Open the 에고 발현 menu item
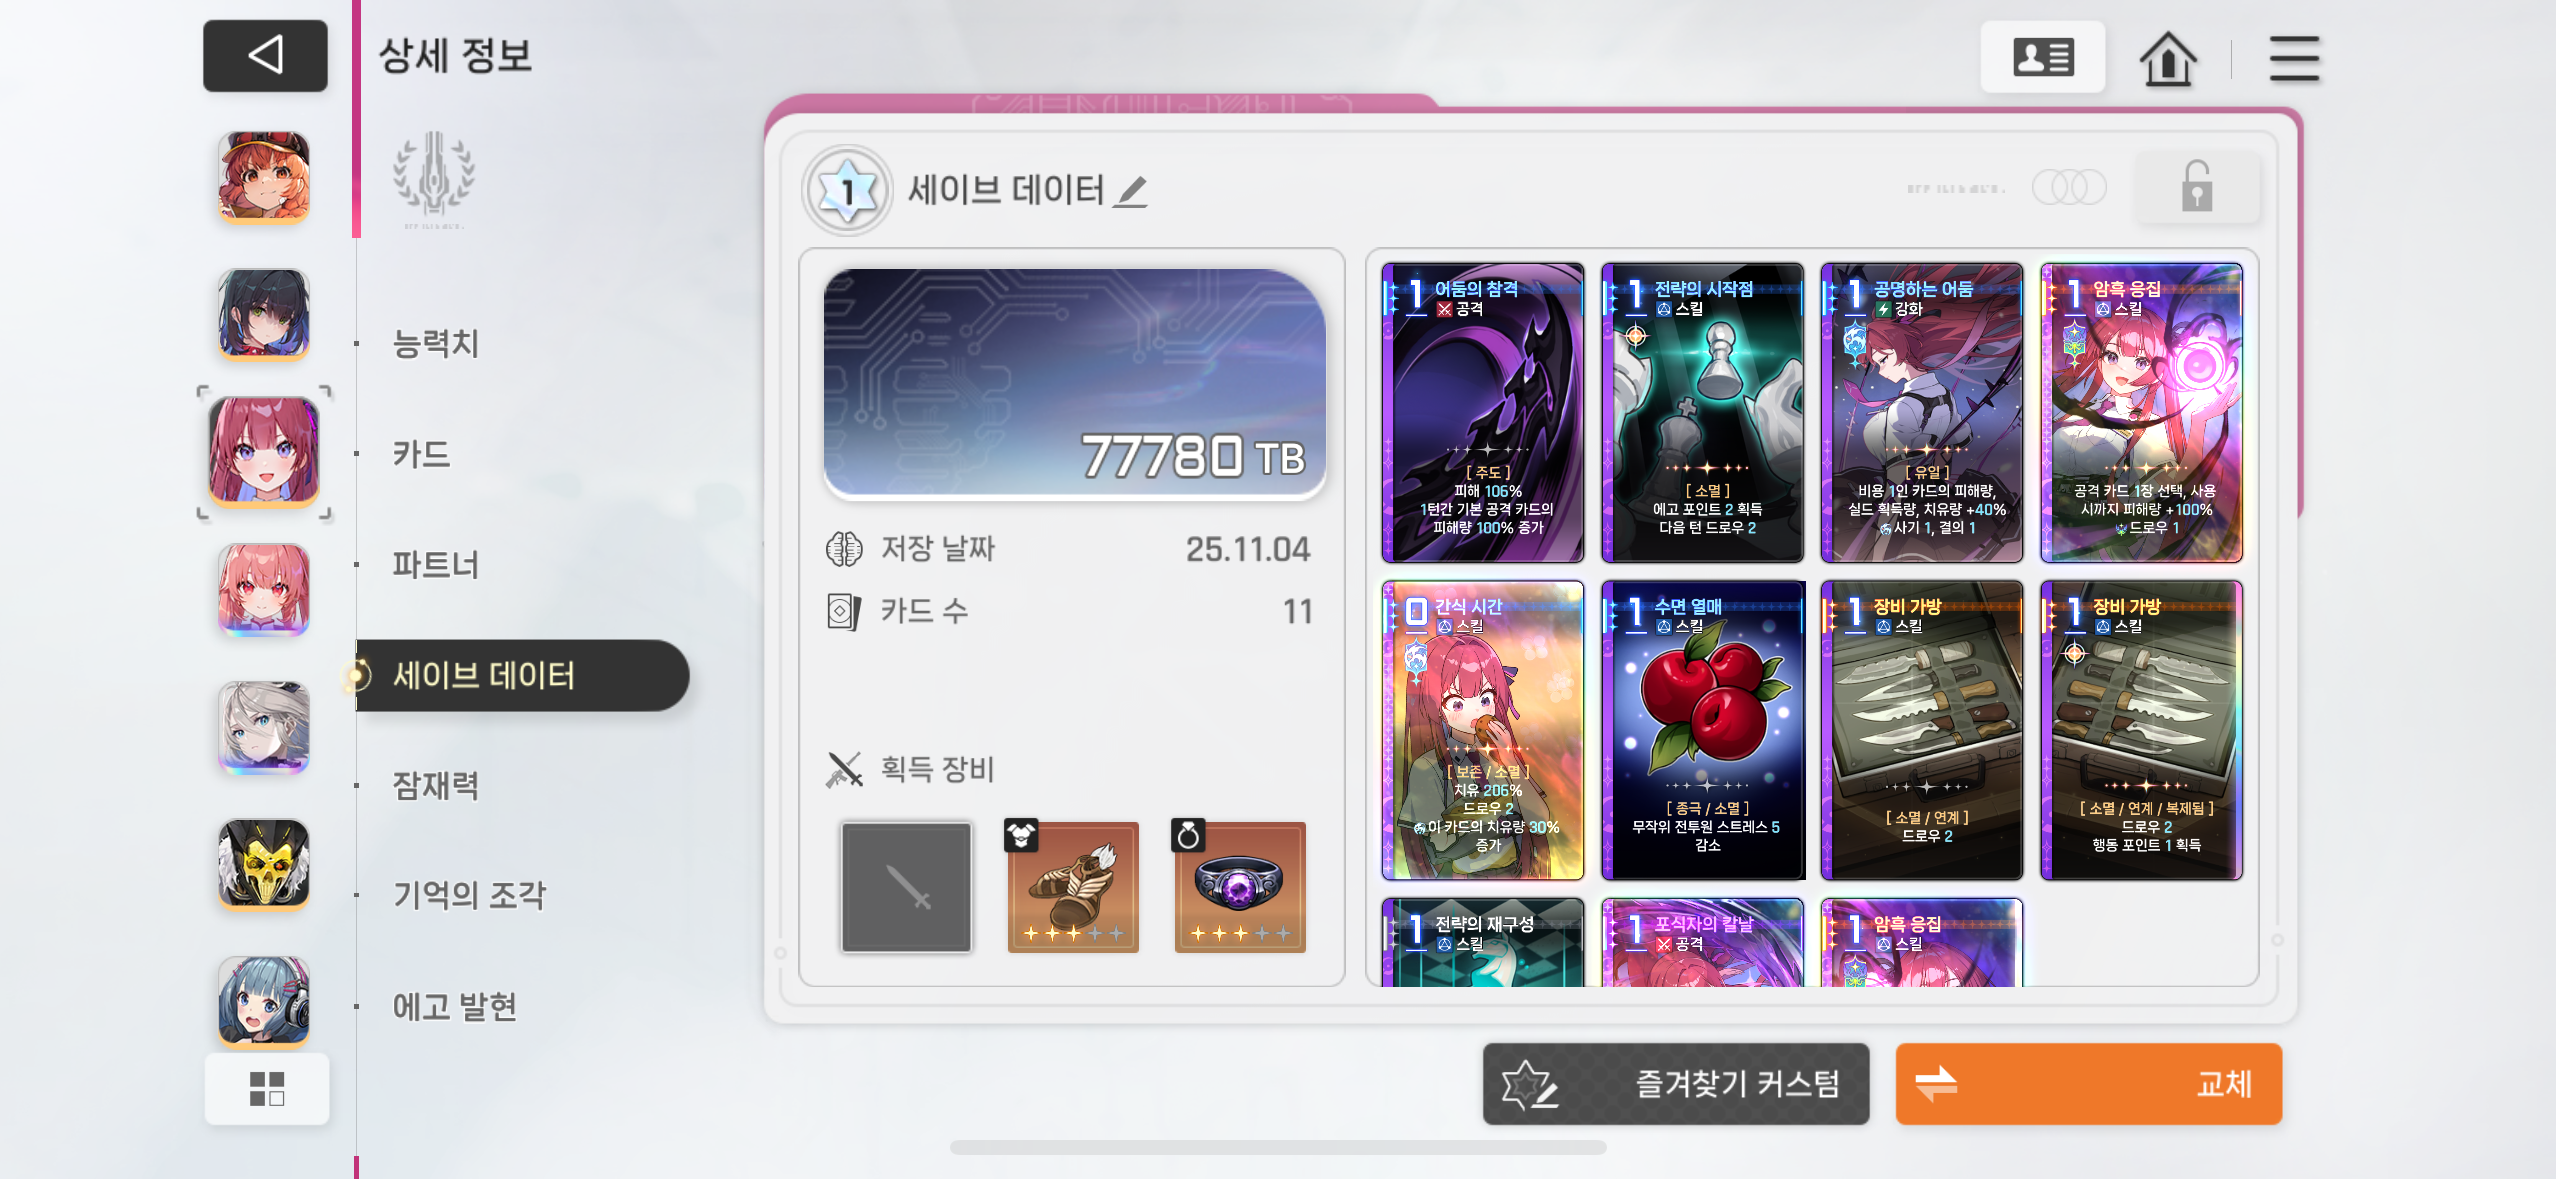 coord(454,1006)
